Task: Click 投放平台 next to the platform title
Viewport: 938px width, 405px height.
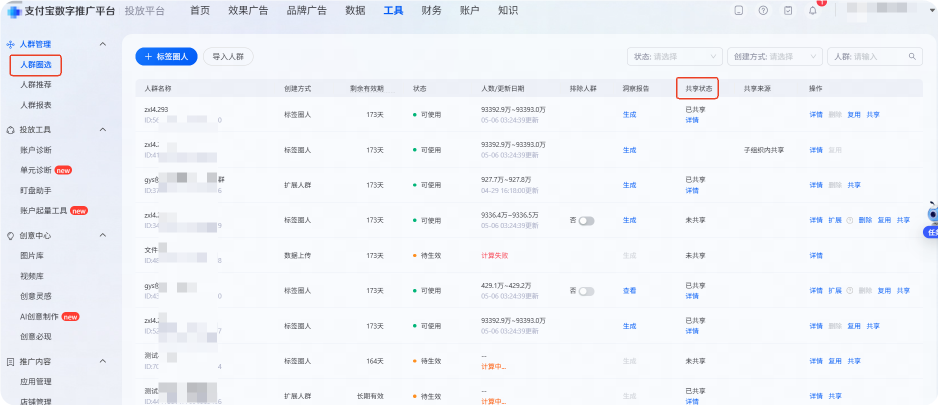Action: point(144,11)
